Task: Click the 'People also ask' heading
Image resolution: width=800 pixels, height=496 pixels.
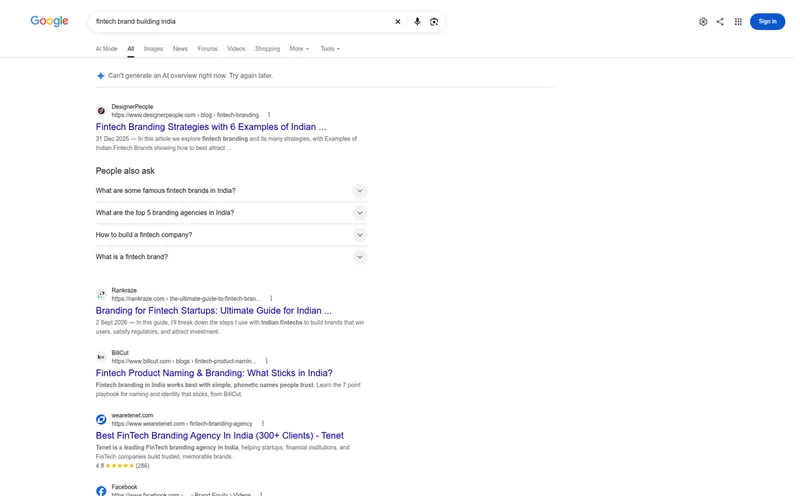Action: pos(125,171)
